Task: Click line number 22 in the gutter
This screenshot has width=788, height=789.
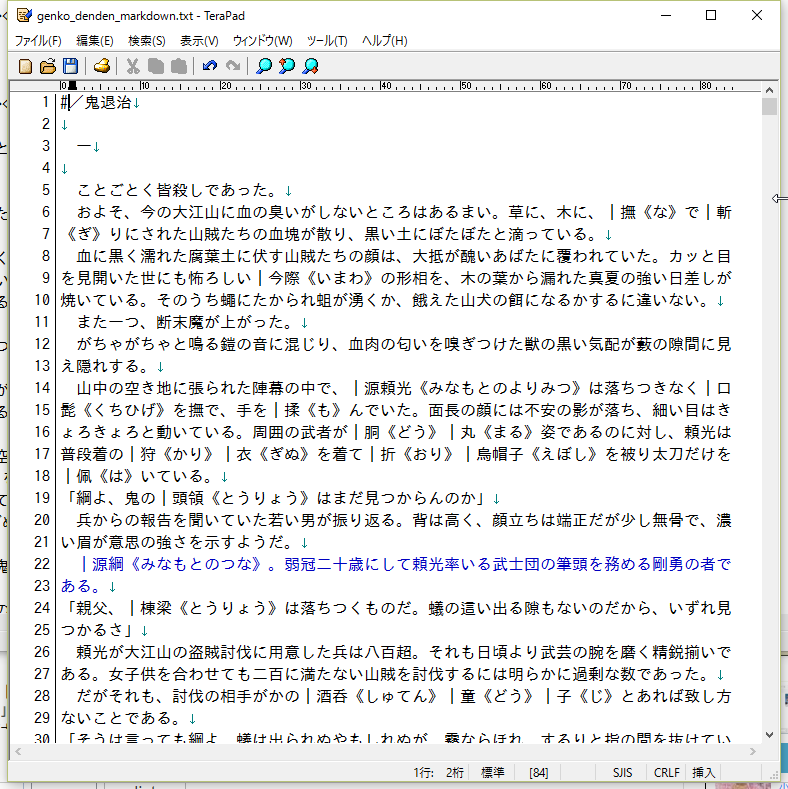Action: (42, 564)
